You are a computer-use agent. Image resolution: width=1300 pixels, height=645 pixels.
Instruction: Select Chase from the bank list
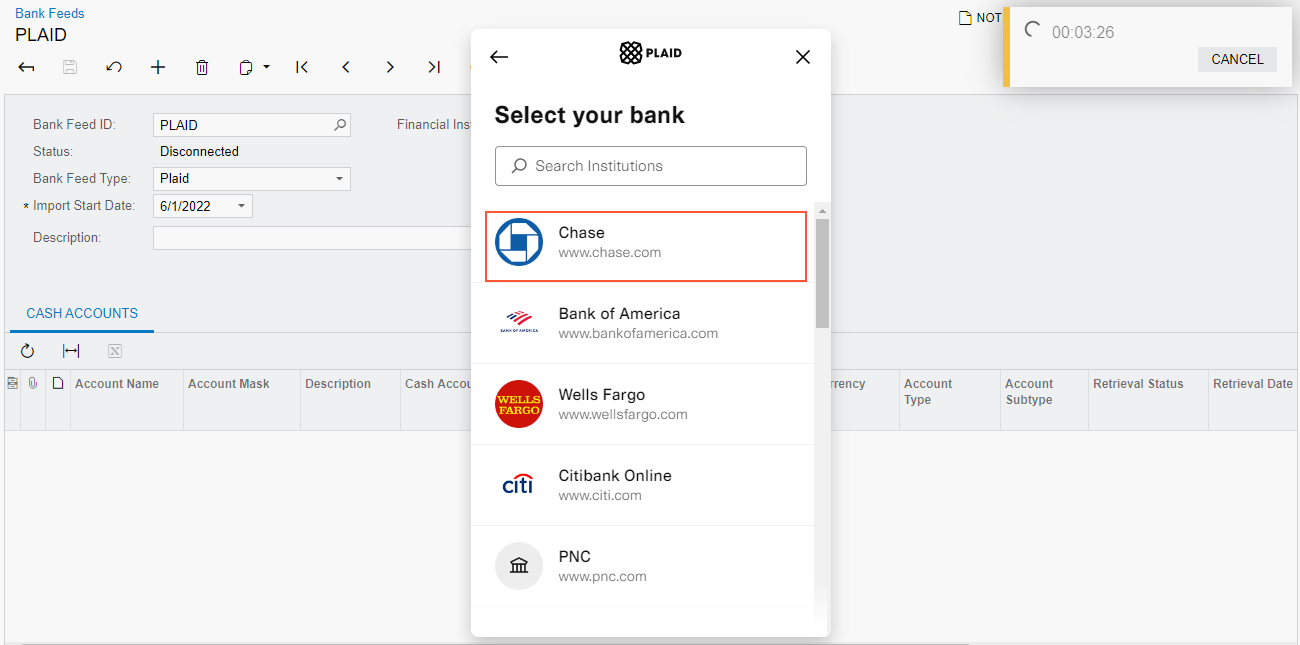[646, 246]
